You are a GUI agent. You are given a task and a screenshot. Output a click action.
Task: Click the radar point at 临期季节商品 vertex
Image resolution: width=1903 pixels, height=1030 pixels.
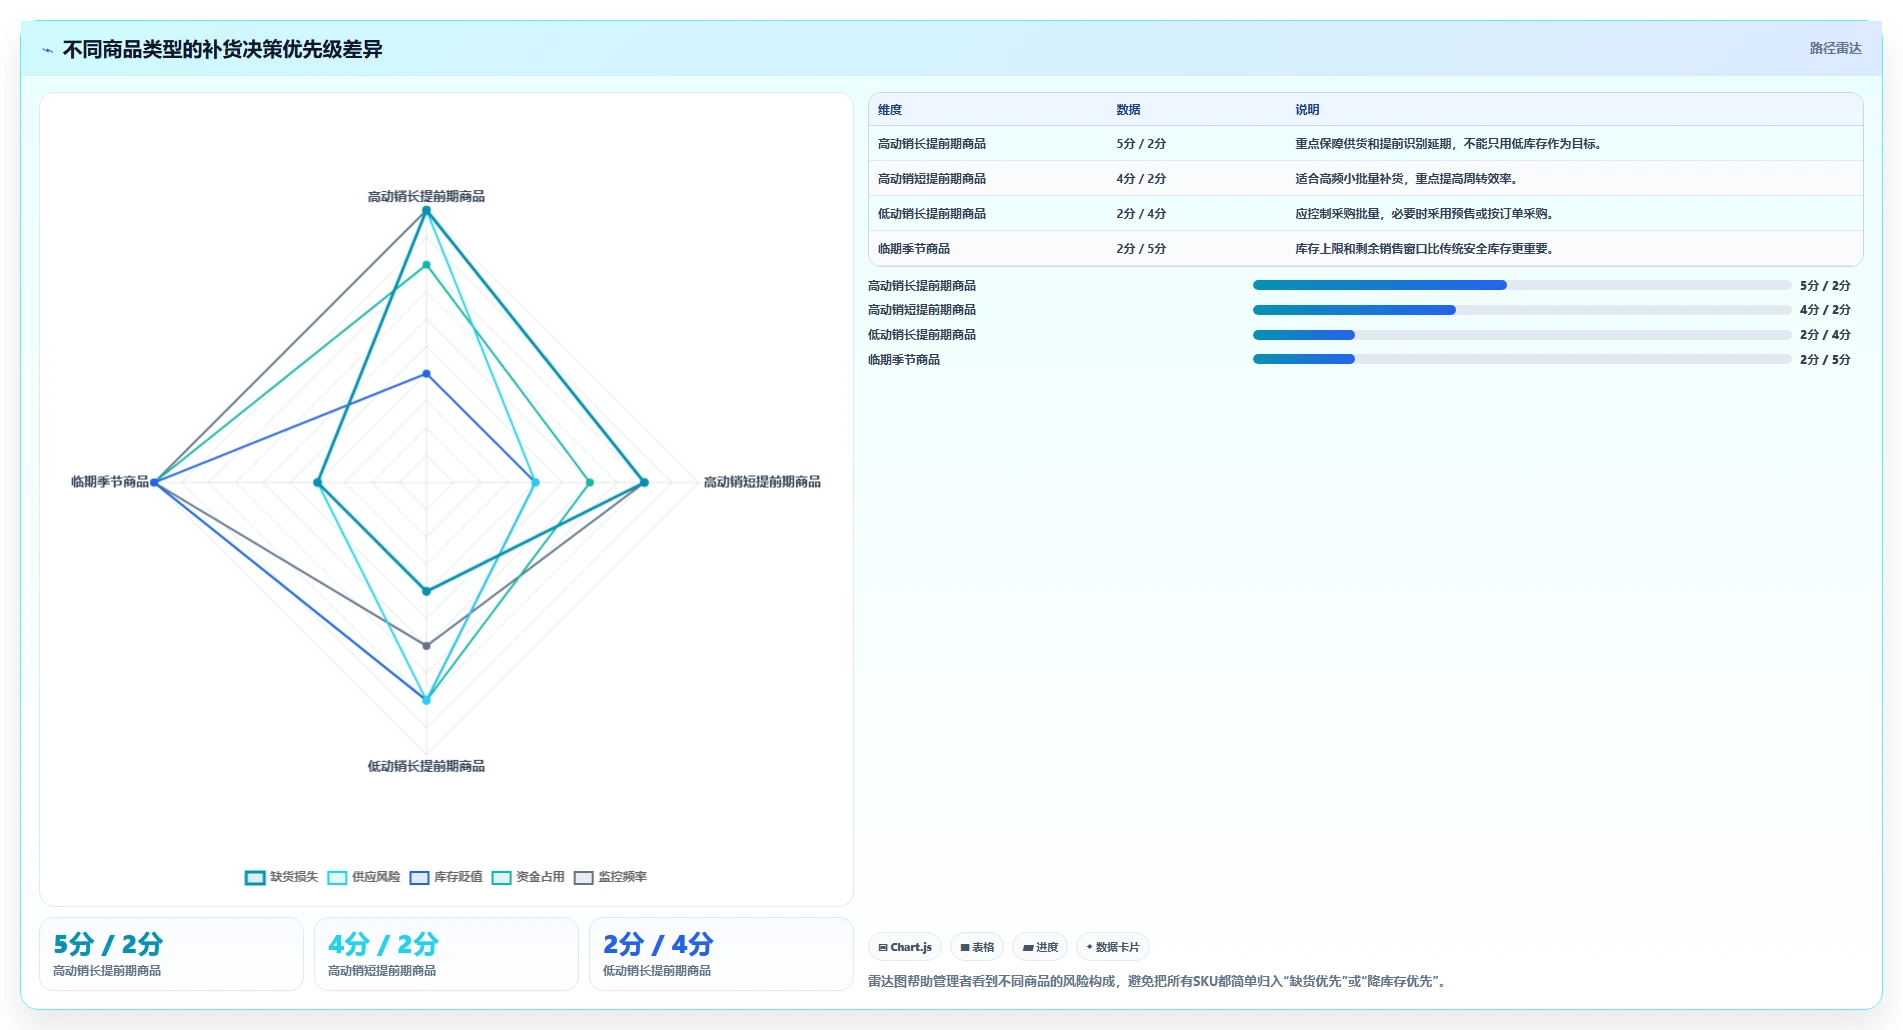pos(154,483)
